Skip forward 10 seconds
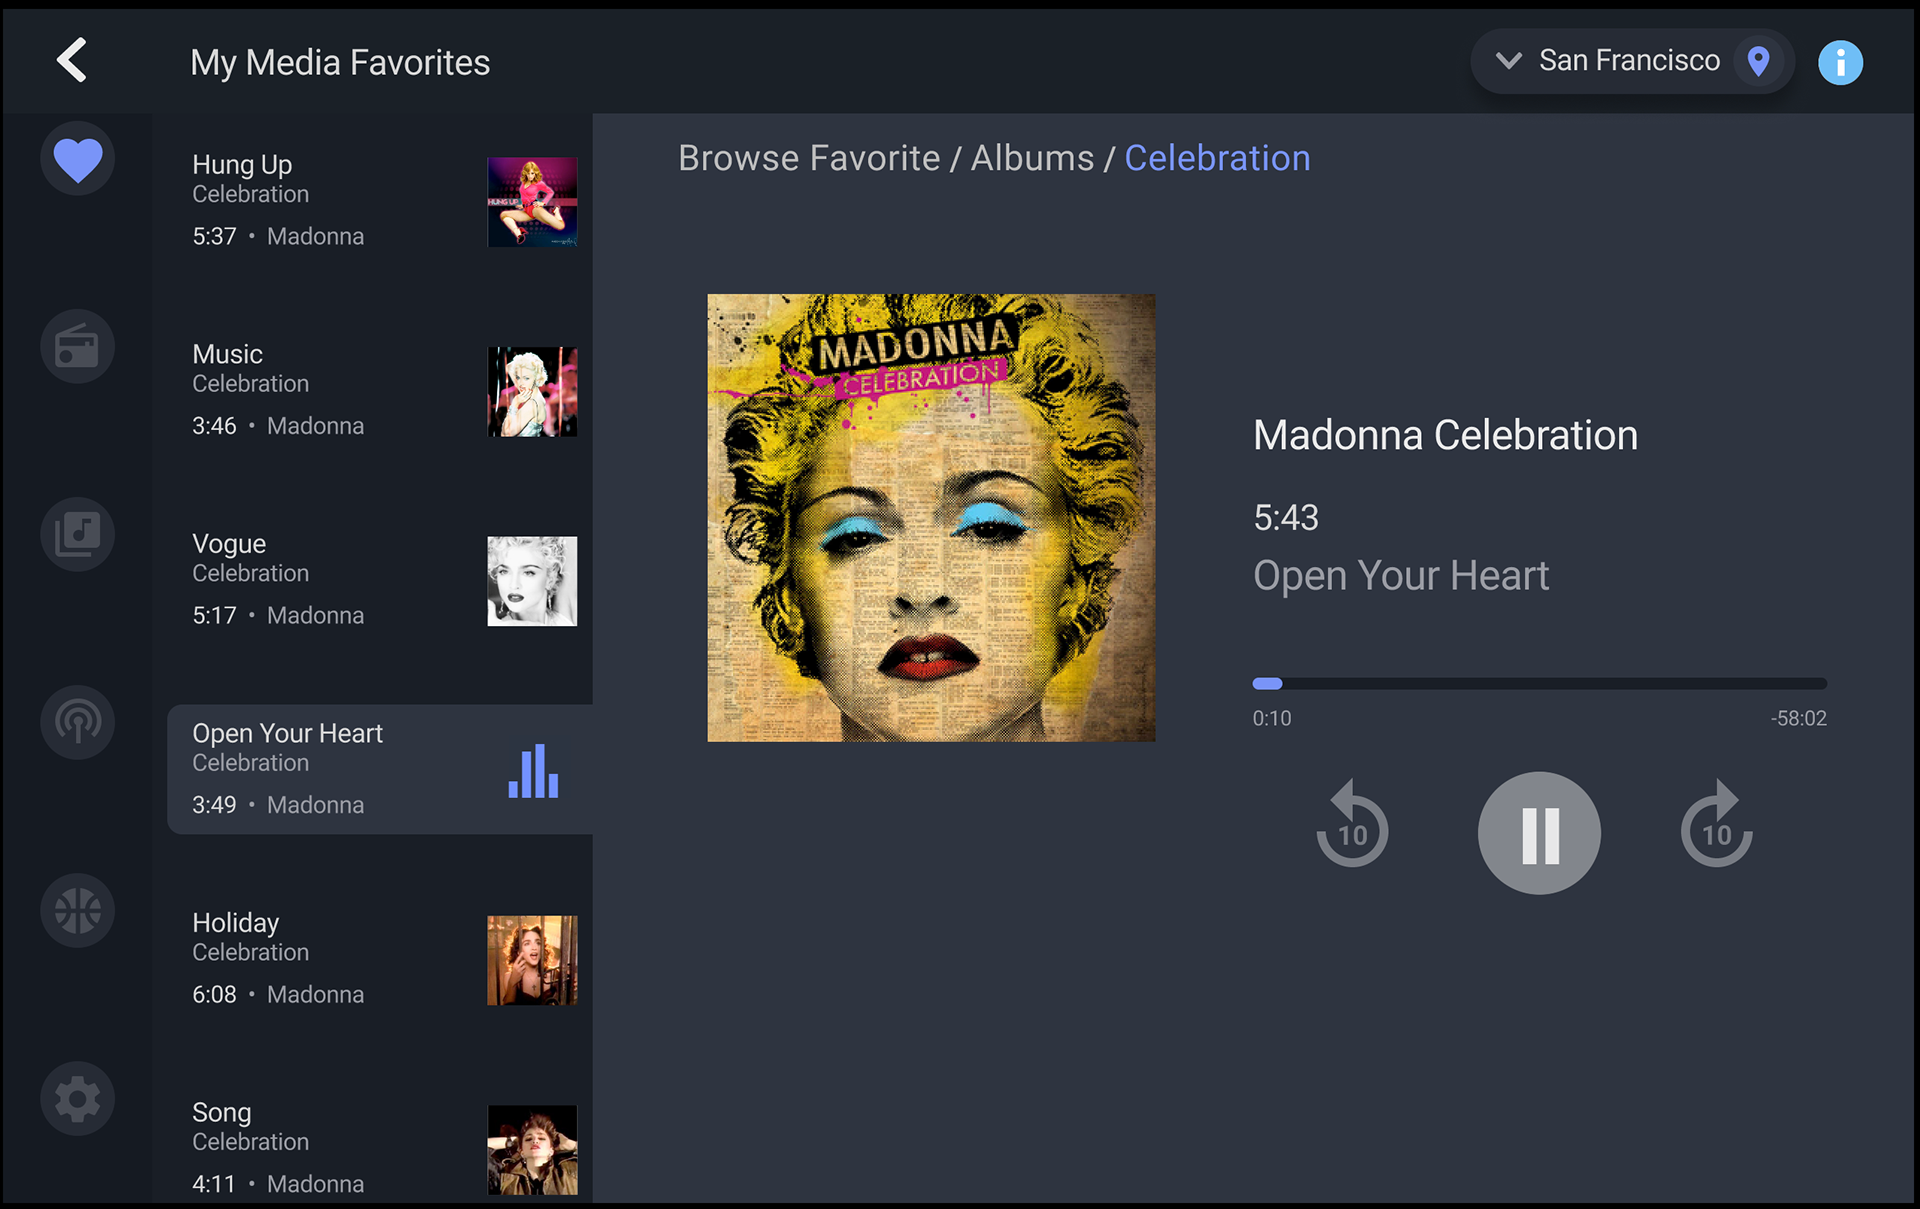The width and height of the screenshot is (1920, 1209). pos(1716,827)
